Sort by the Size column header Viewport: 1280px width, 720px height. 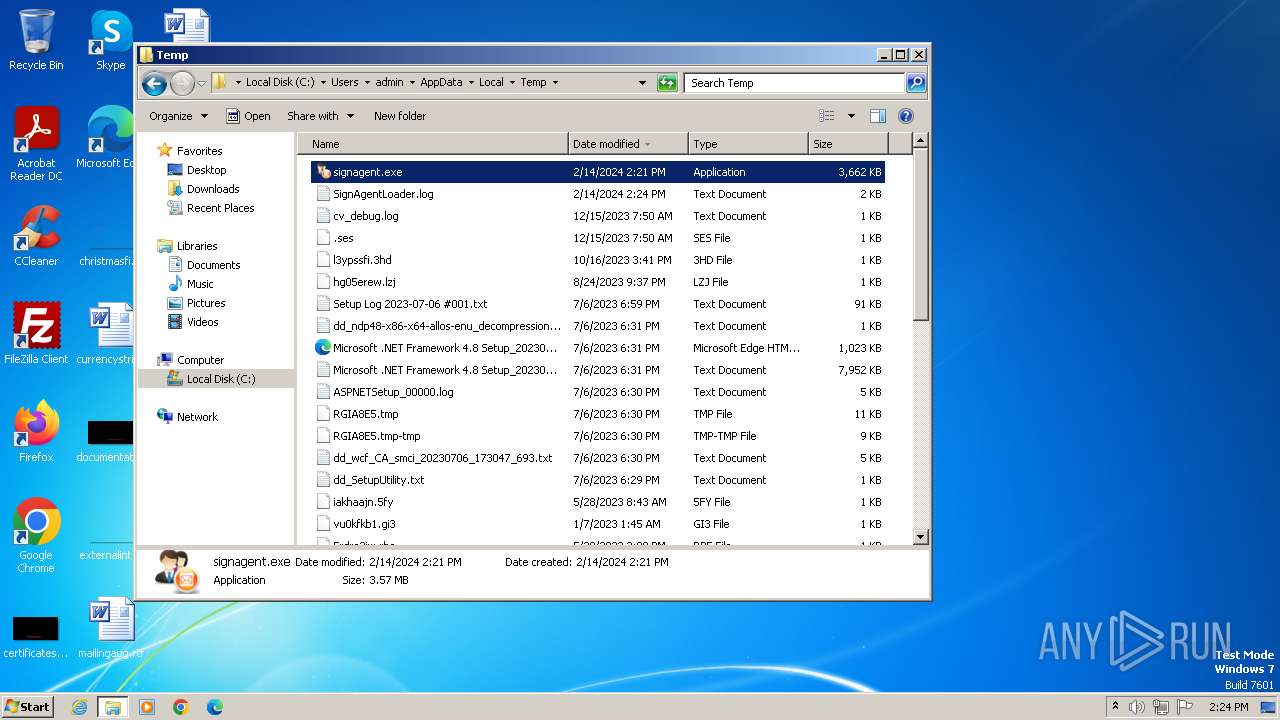point(849,144)
